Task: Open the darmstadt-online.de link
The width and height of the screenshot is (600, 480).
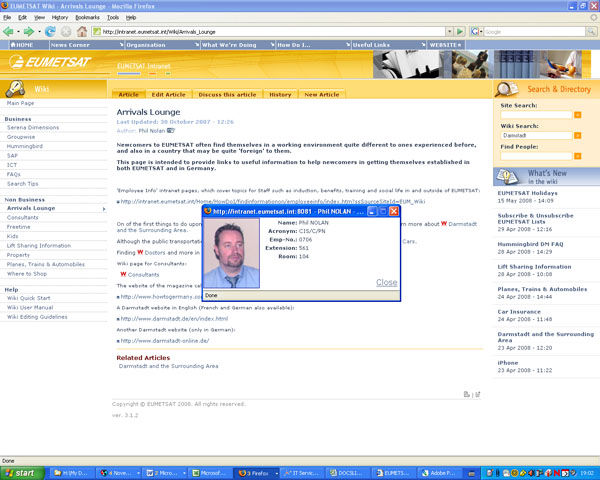Action: coord(165,341)
